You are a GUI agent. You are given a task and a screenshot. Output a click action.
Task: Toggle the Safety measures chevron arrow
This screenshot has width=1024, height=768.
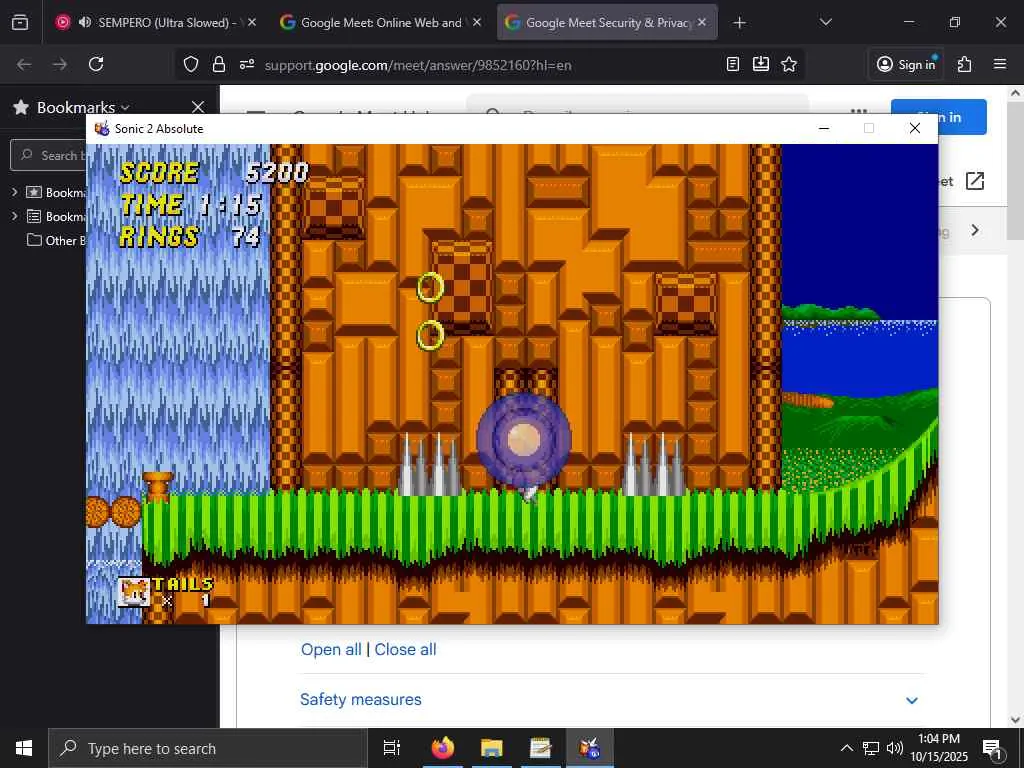(x=912, y=700)
